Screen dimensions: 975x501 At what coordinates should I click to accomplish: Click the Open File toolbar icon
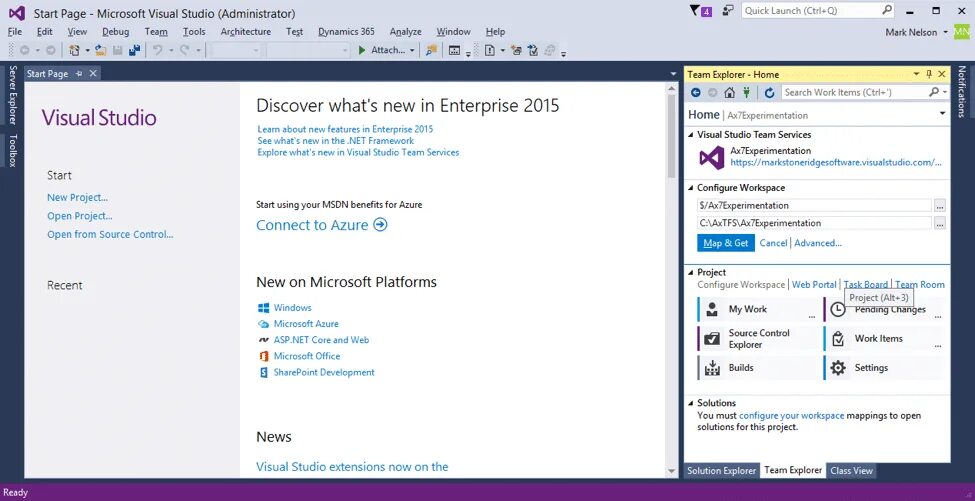coord(101,50)
